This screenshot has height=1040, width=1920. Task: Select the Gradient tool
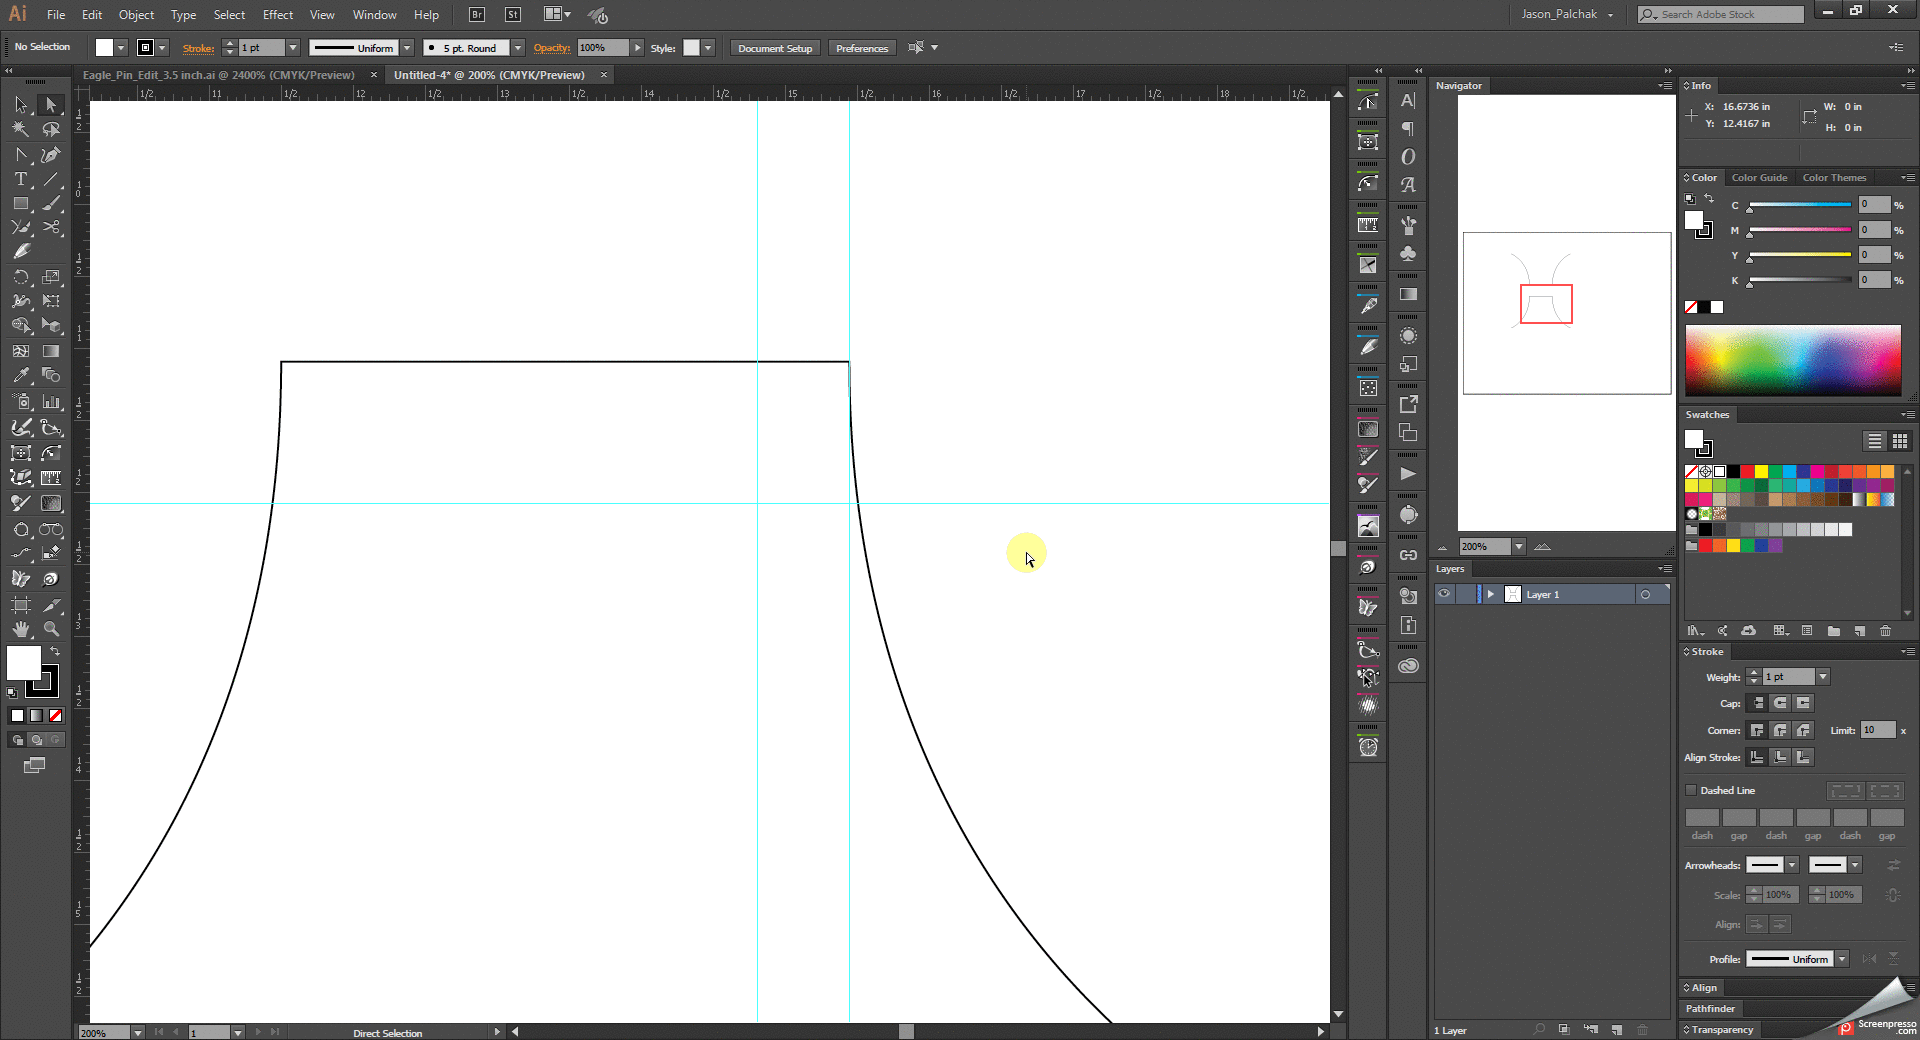pos(51,351)
